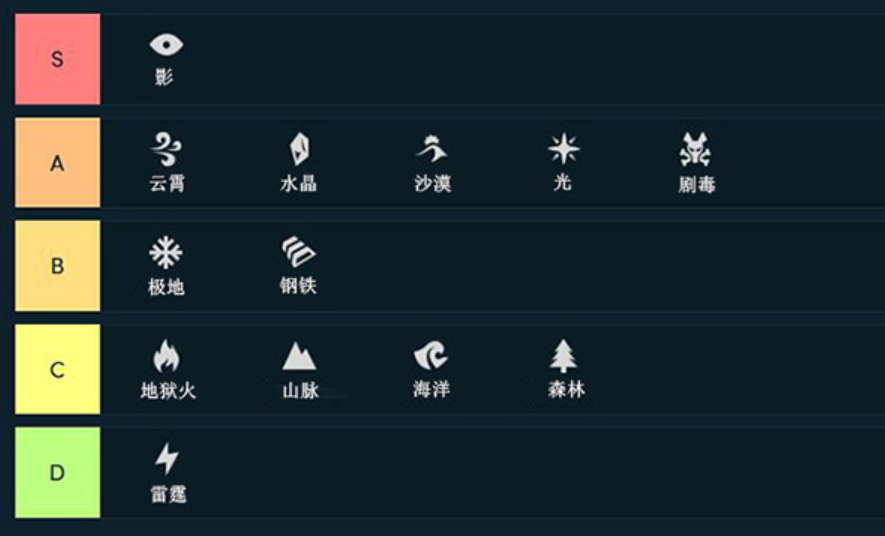
Task: Select the 森林 pine tree icon
Action: [564, 356]
